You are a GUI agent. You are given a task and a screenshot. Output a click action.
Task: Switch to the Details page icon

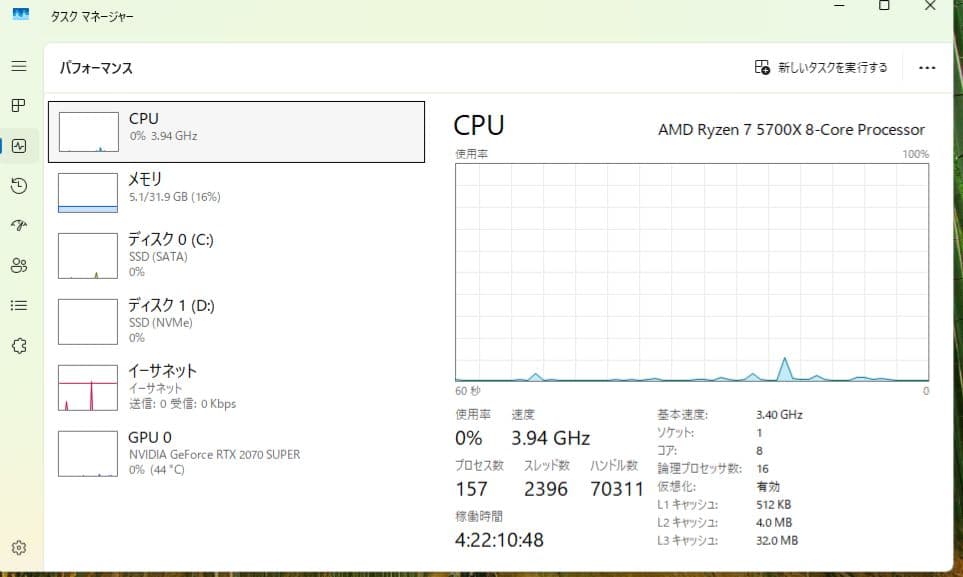18,305
